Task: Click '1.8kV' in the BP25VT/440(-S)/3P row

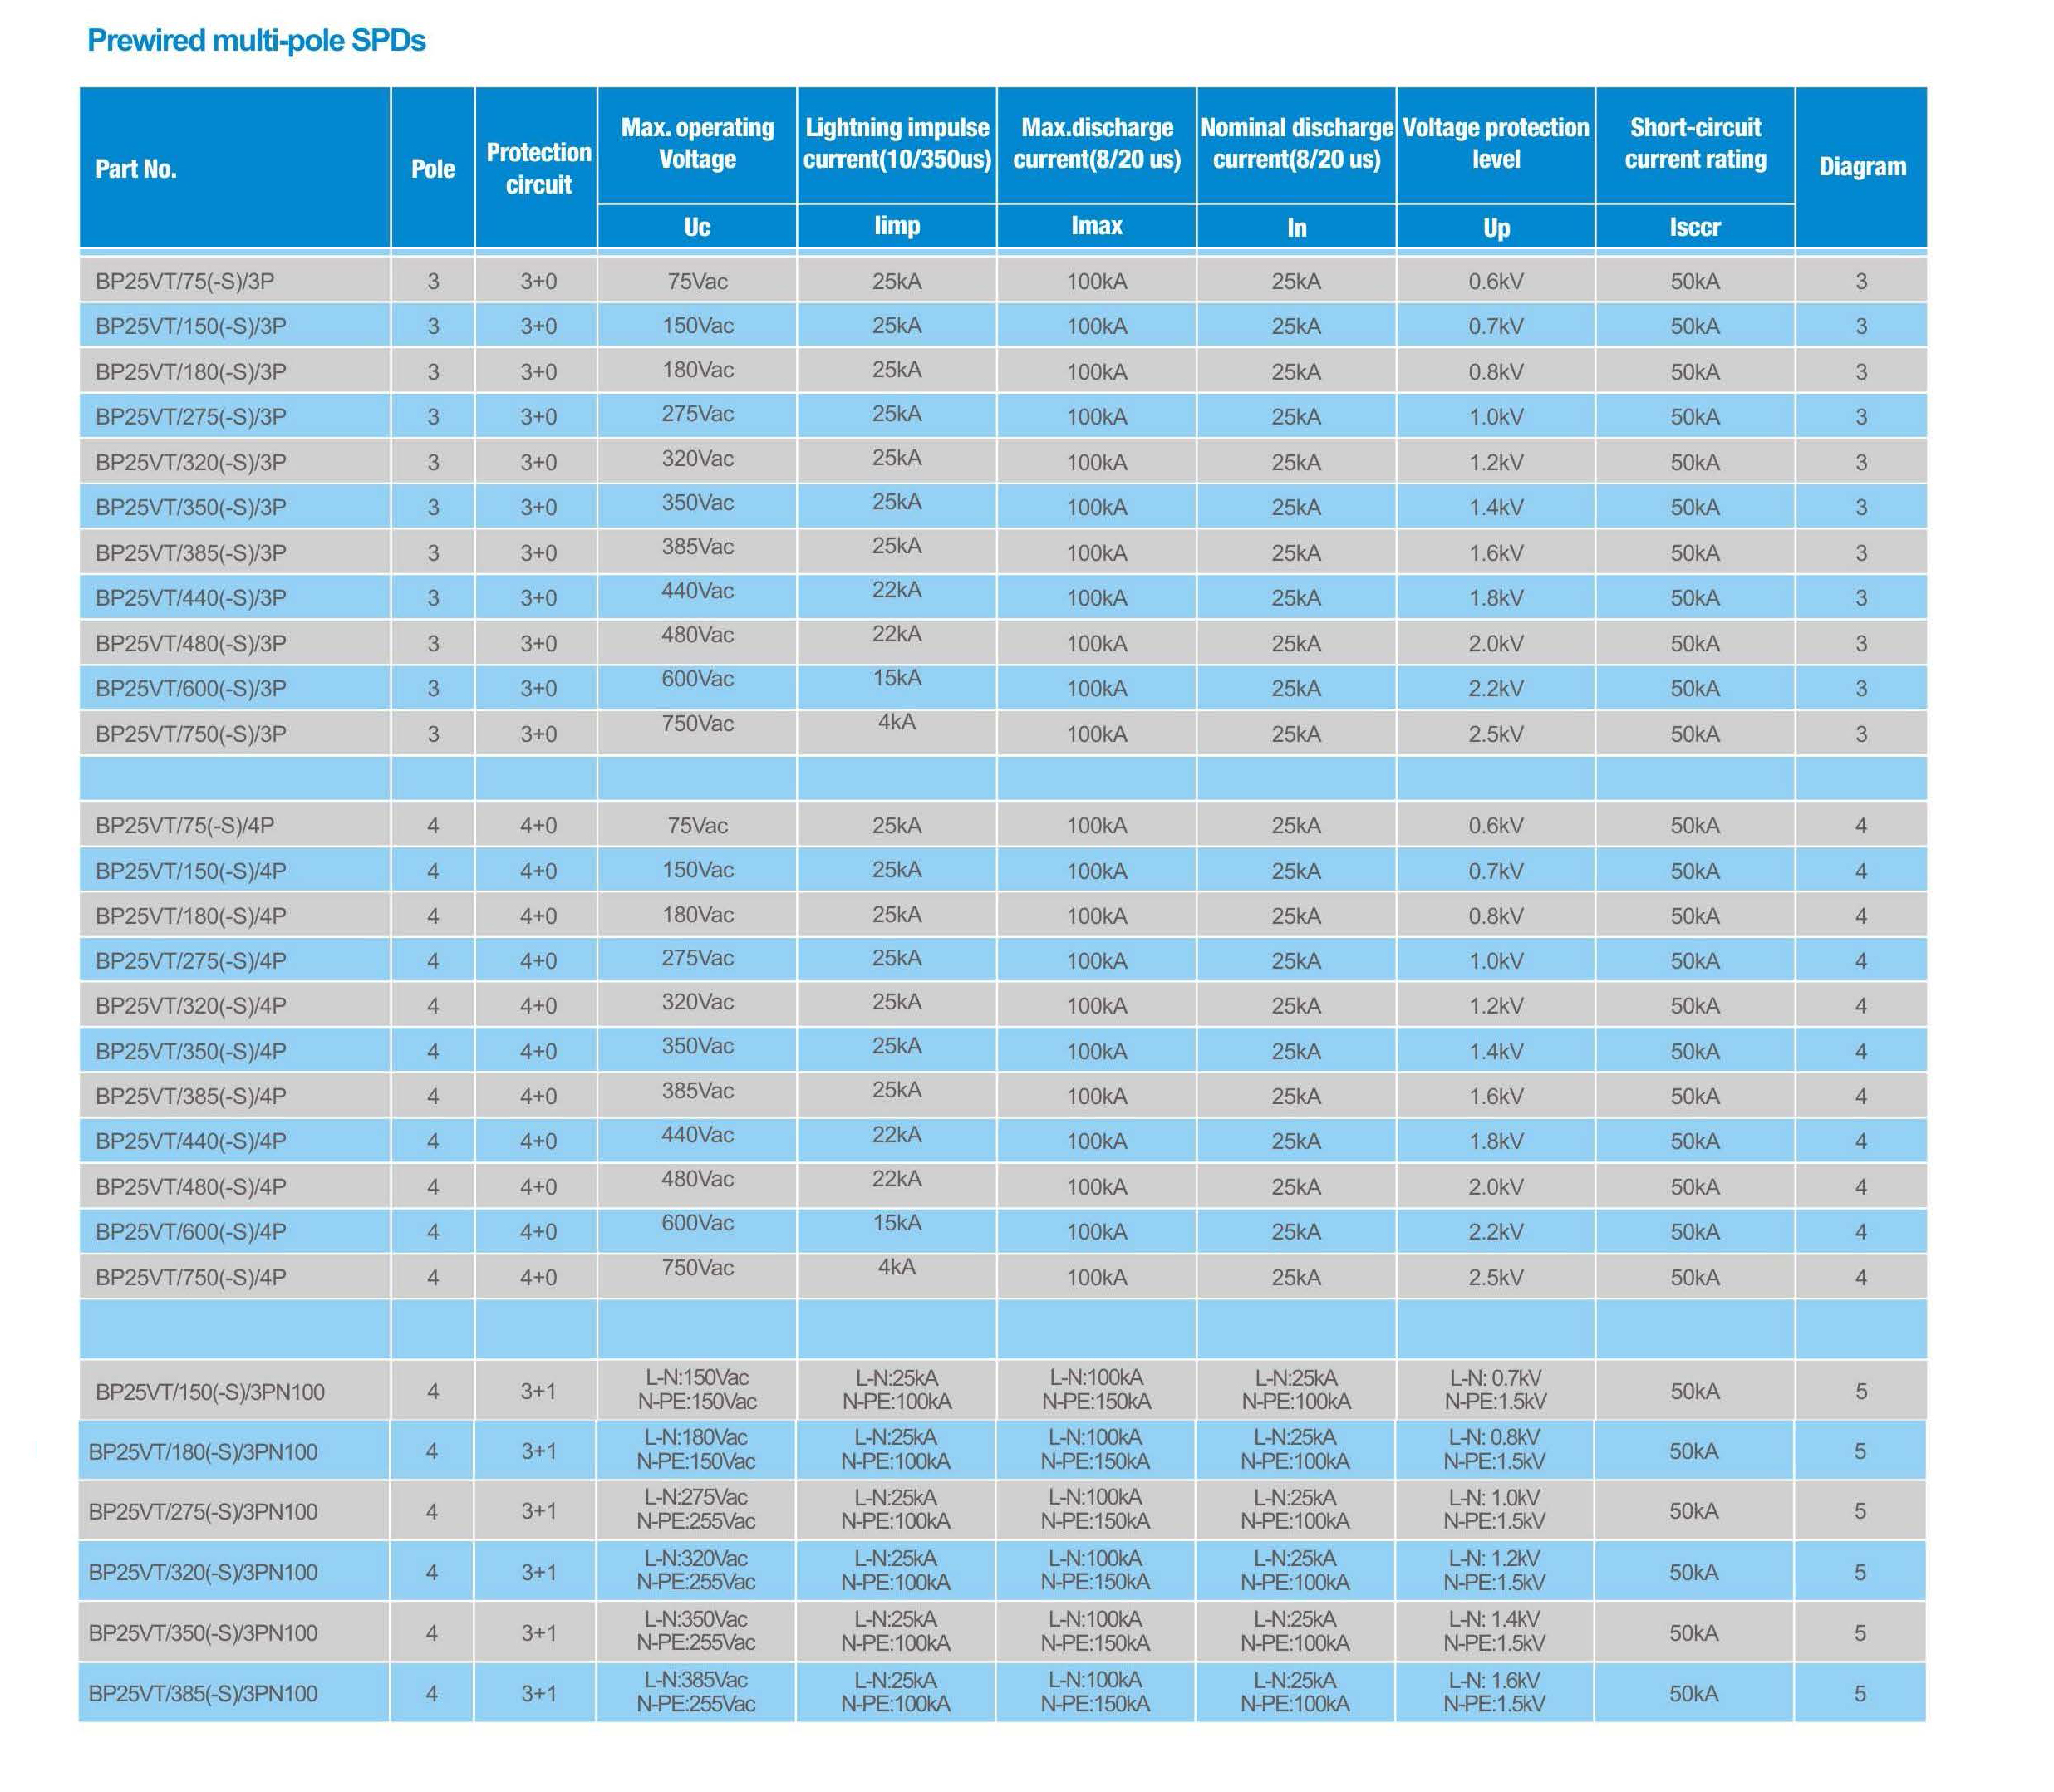Action: 1496,598
